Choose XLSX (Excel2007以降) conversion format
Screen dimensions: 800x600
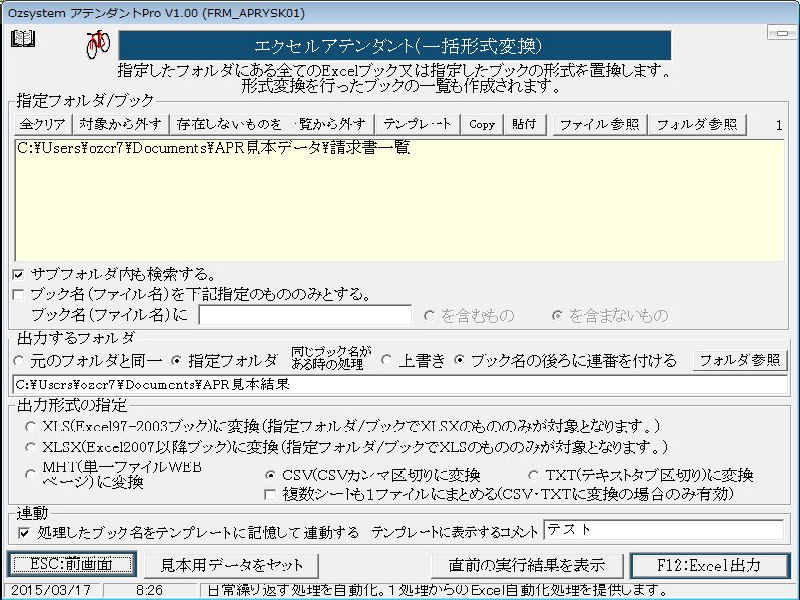pos(32,447)
